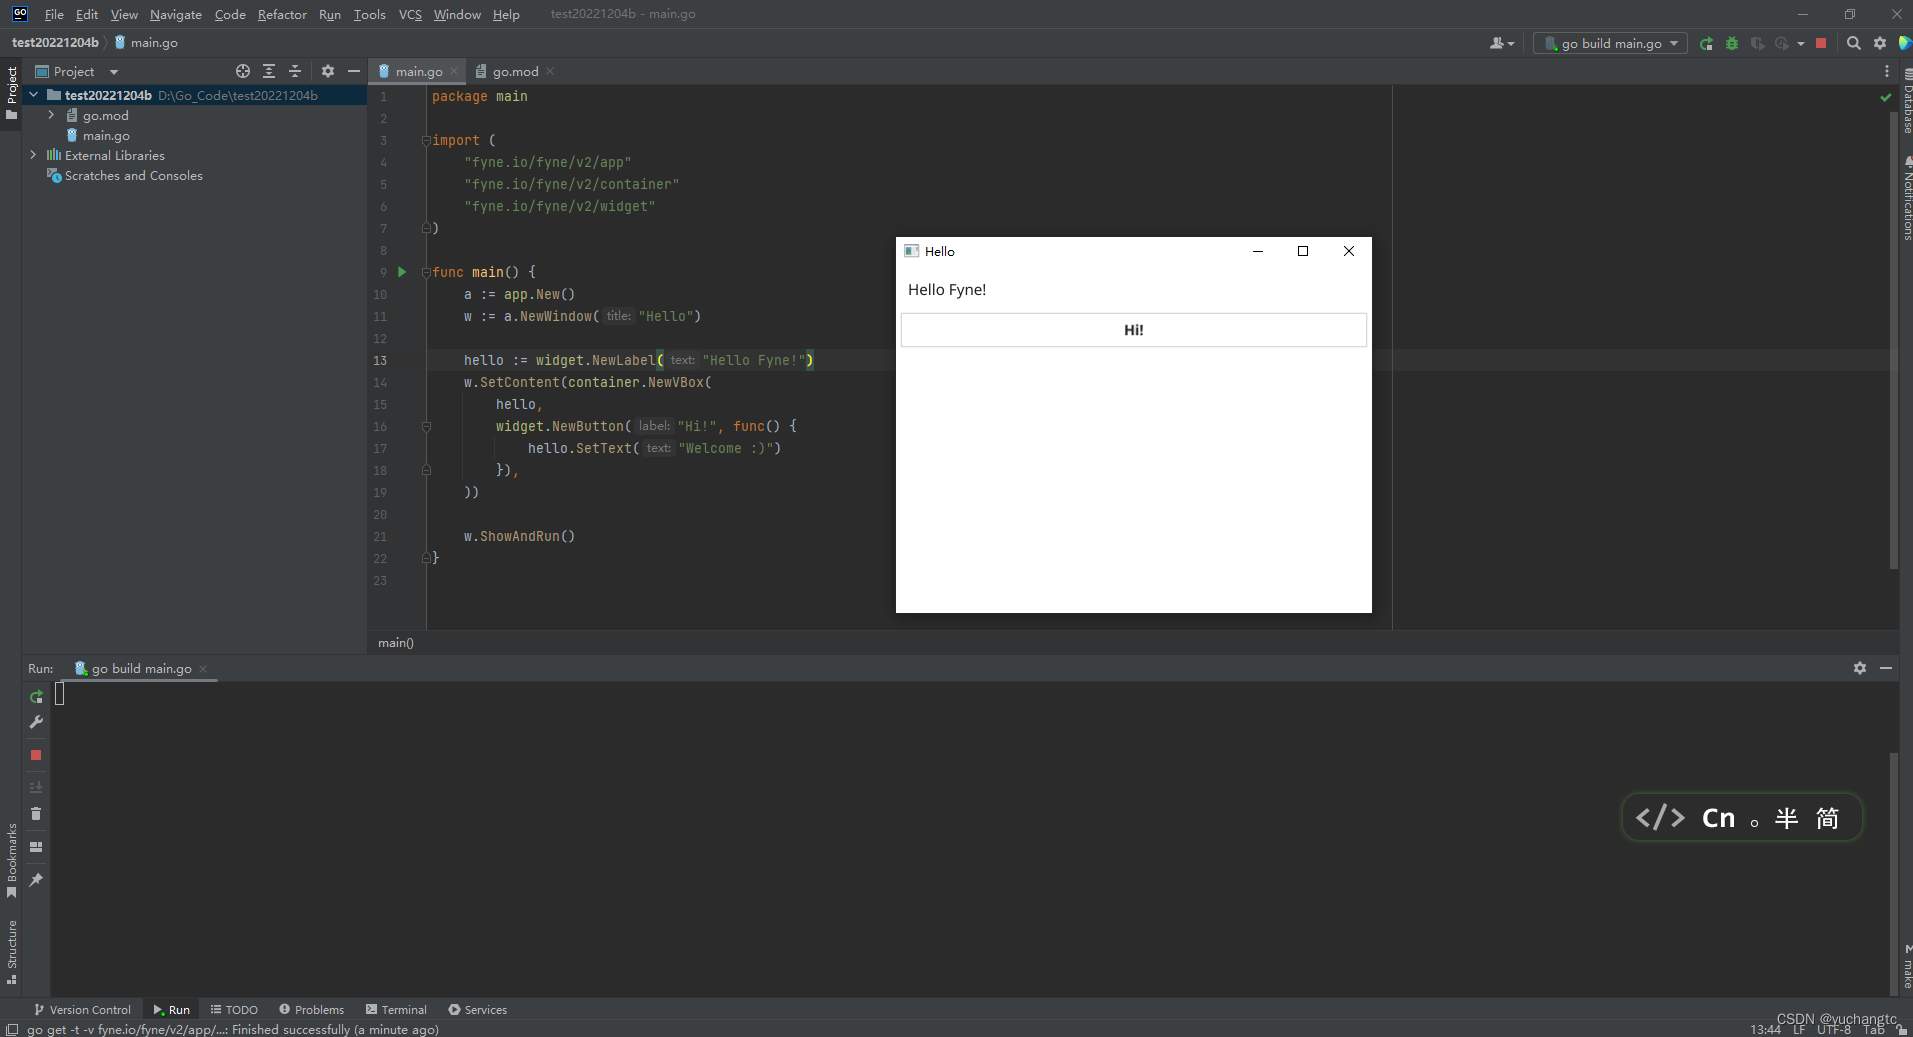Clear run output with the trash icon
This screenshot has height=1037, width=1913.
36,814
